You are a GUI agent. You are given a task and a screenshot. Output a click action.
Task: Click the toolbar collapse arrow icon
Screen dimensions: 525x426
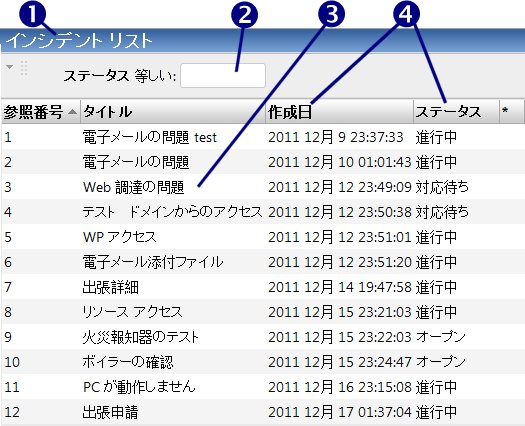pos(10,67)
